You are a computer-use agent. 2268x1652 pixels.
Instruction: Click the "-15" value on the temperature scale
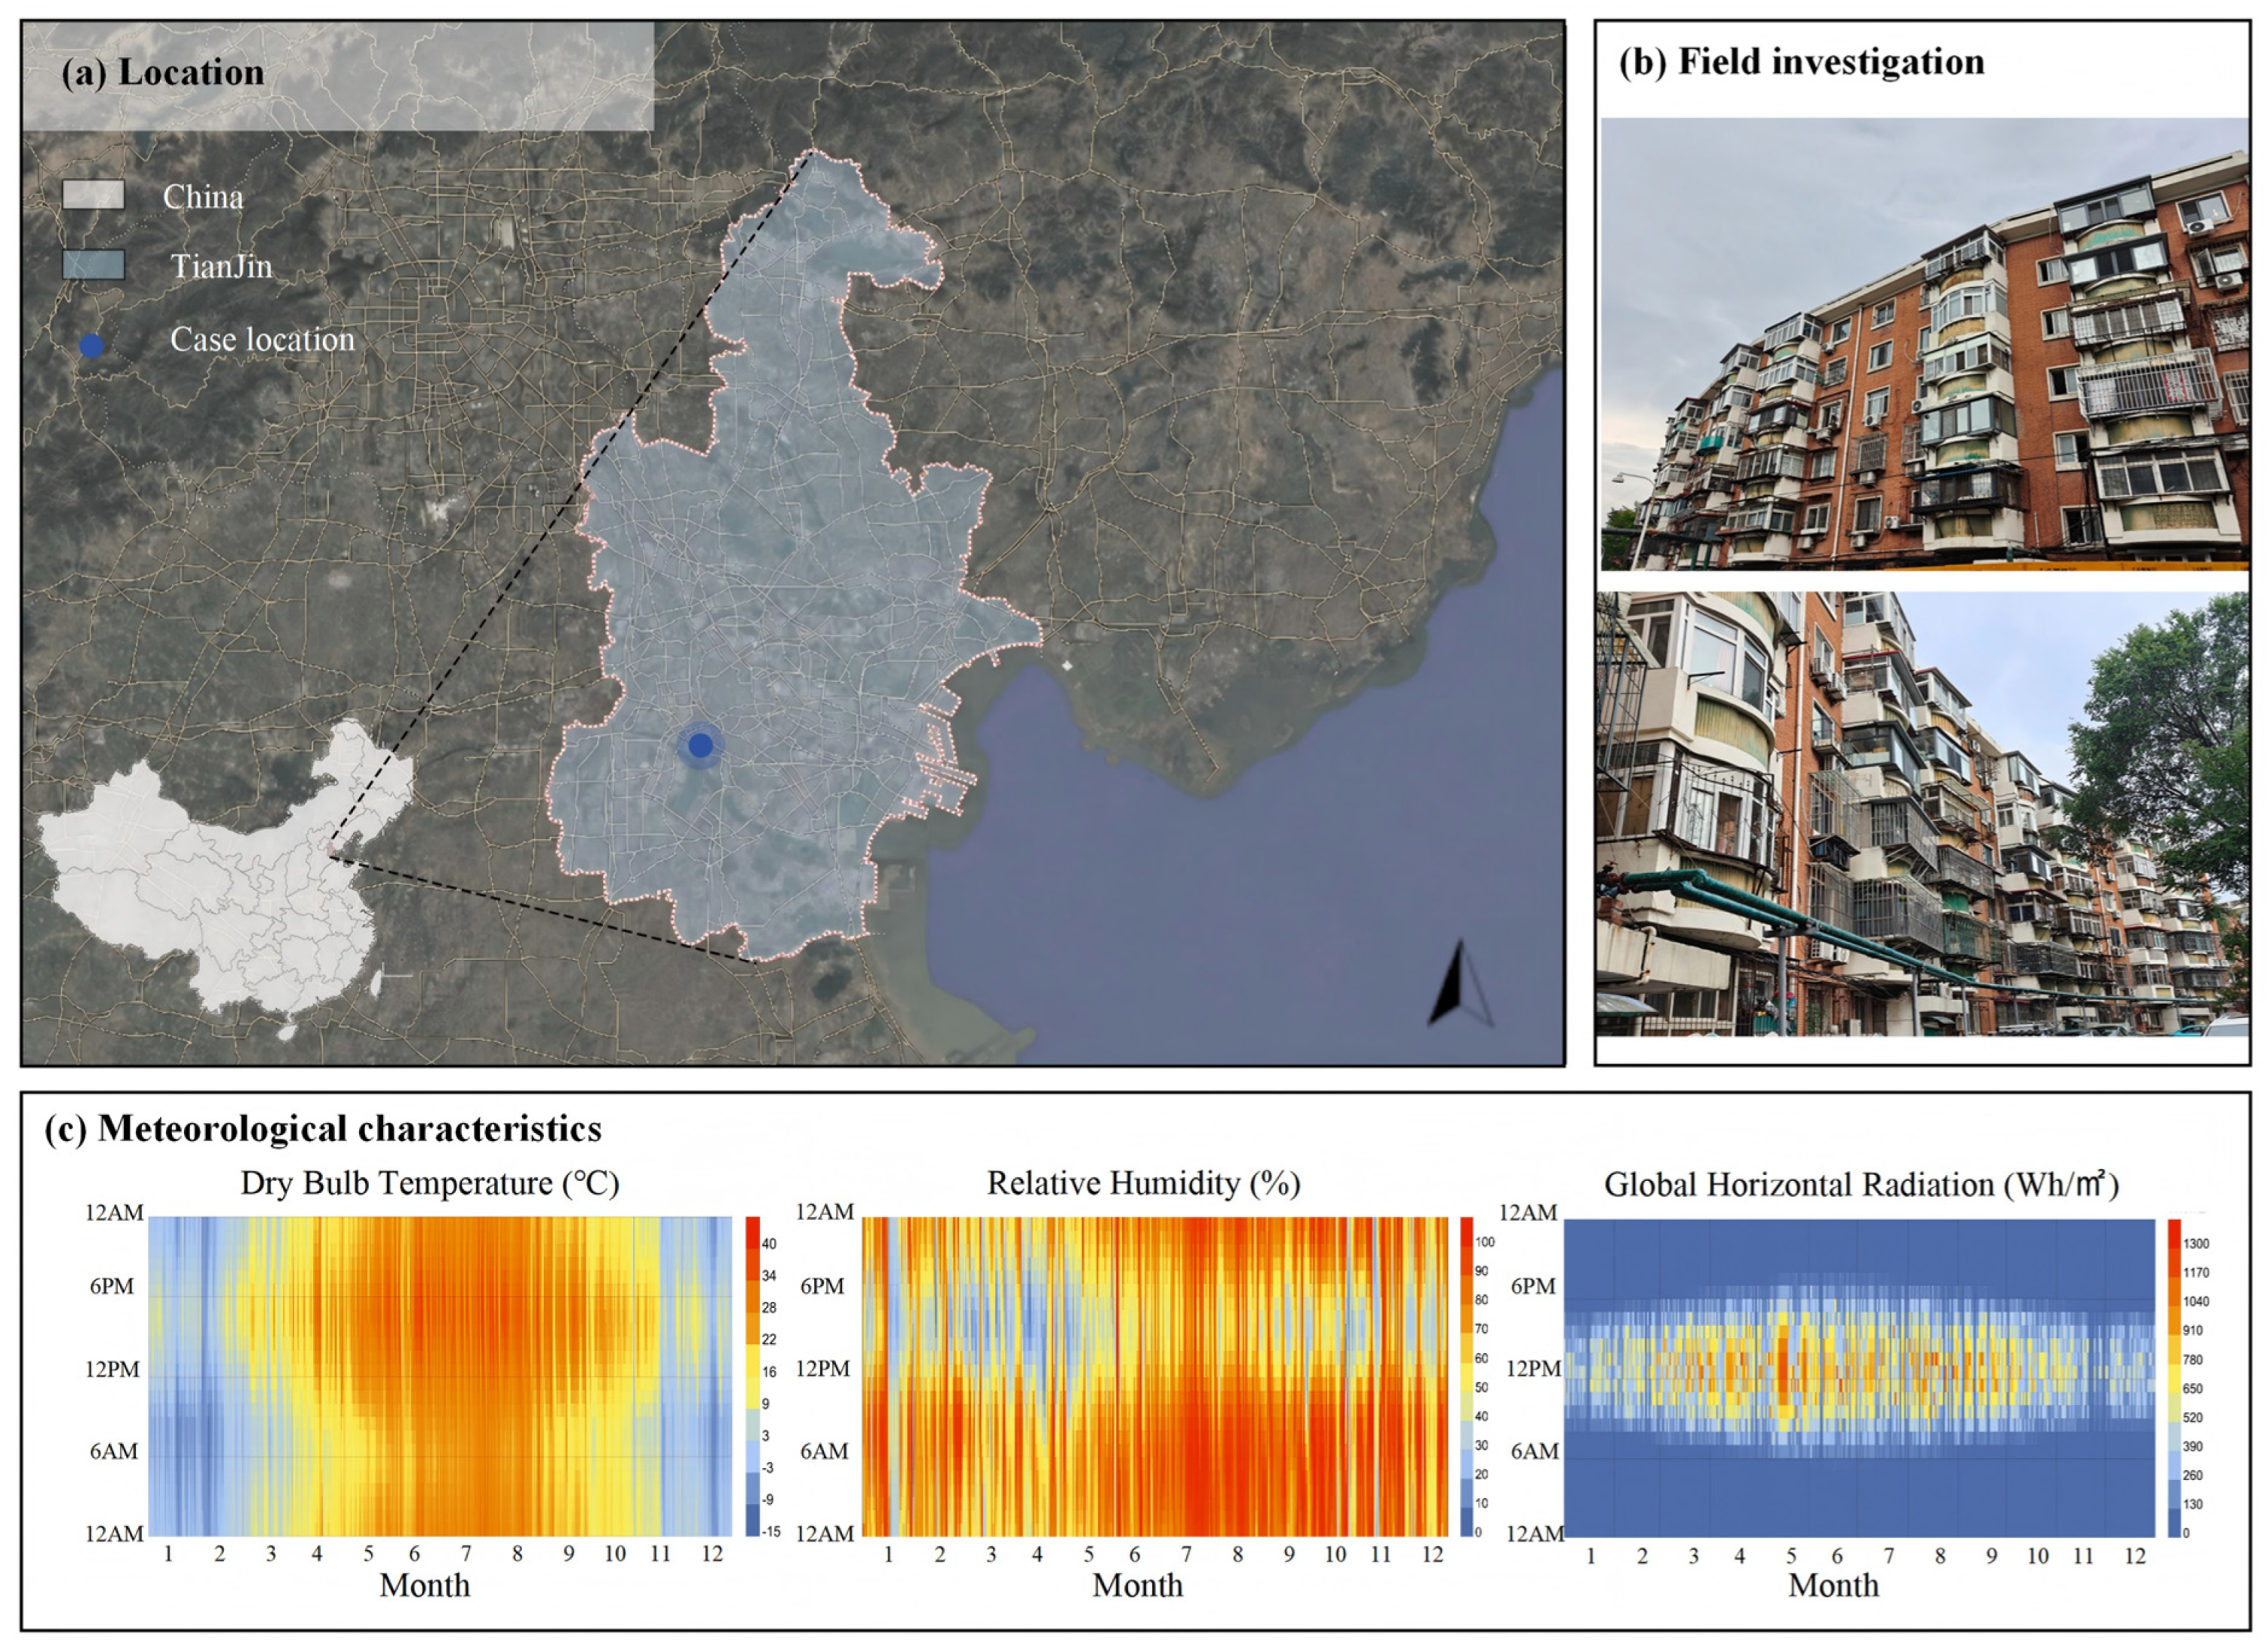pyautogui.click(x=771, y=1531)
